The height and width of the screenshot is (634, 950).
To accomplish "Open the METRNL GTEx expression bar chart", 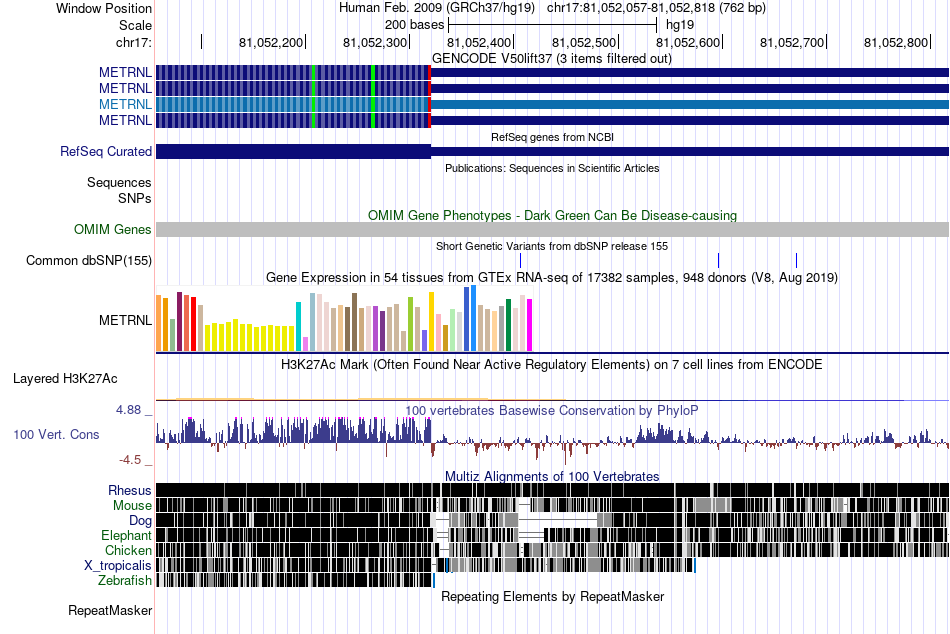I will [x=344, y=319].
